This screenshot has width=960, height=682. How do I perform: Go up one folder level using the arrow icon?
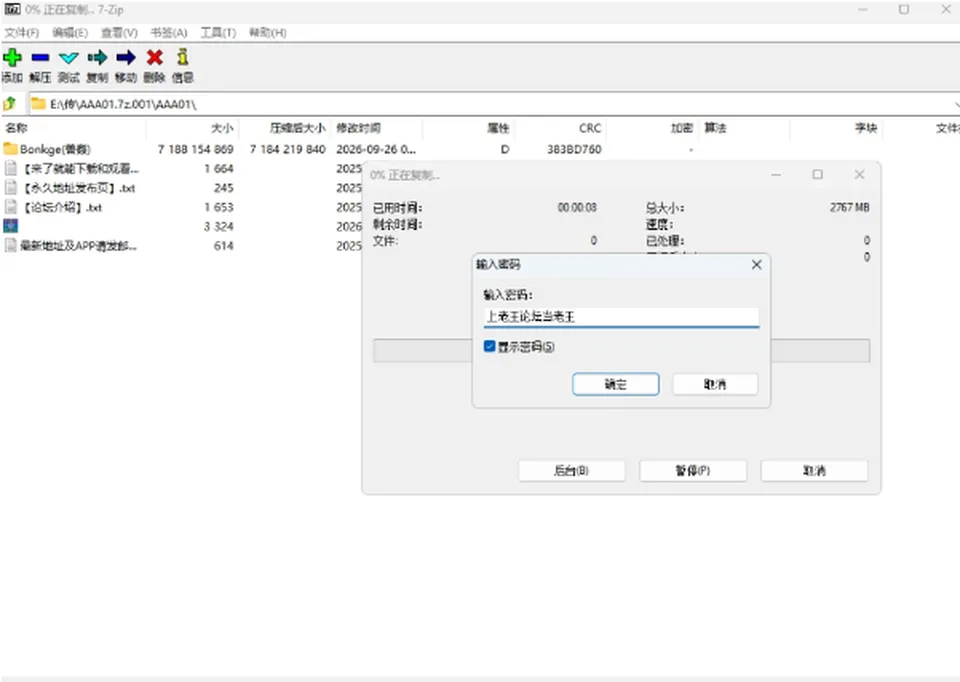10,104
